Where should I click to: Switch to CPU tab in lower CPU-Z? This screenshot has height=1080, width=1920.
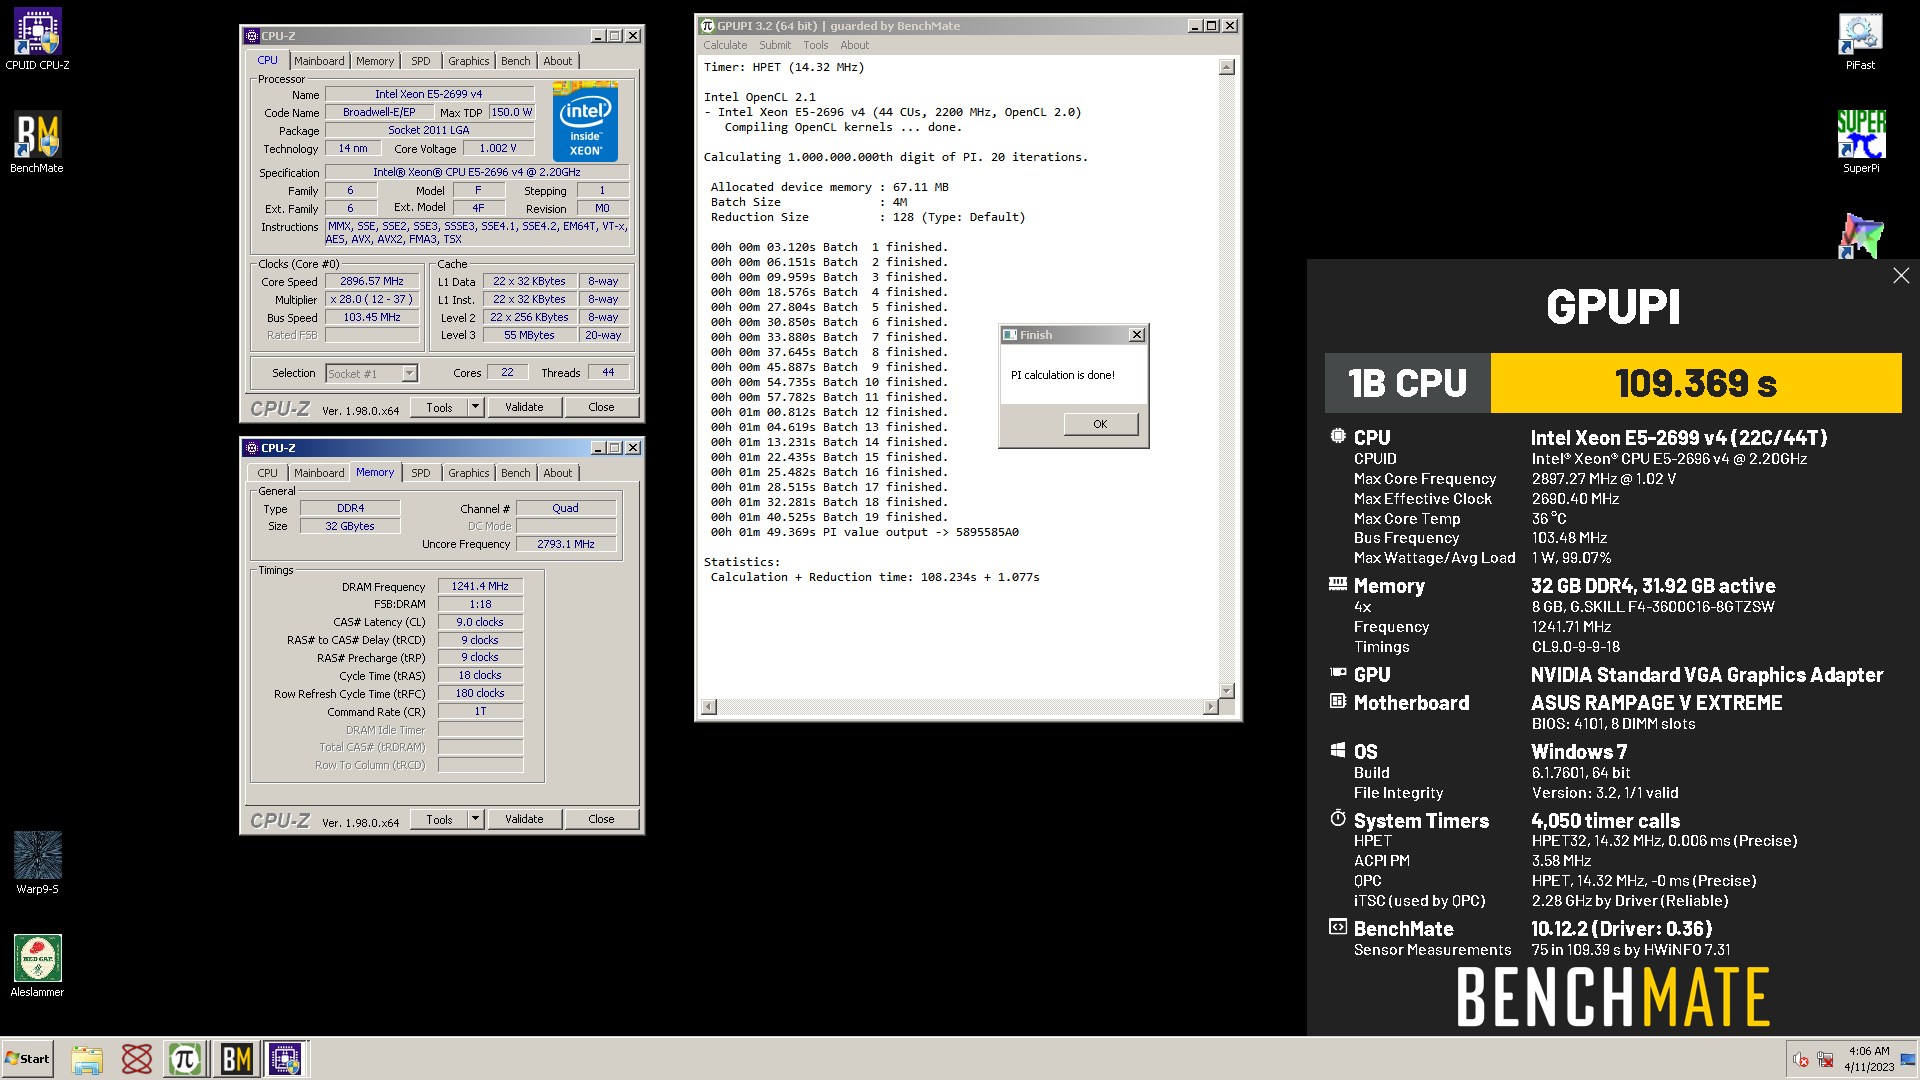(x=268, y=473)
